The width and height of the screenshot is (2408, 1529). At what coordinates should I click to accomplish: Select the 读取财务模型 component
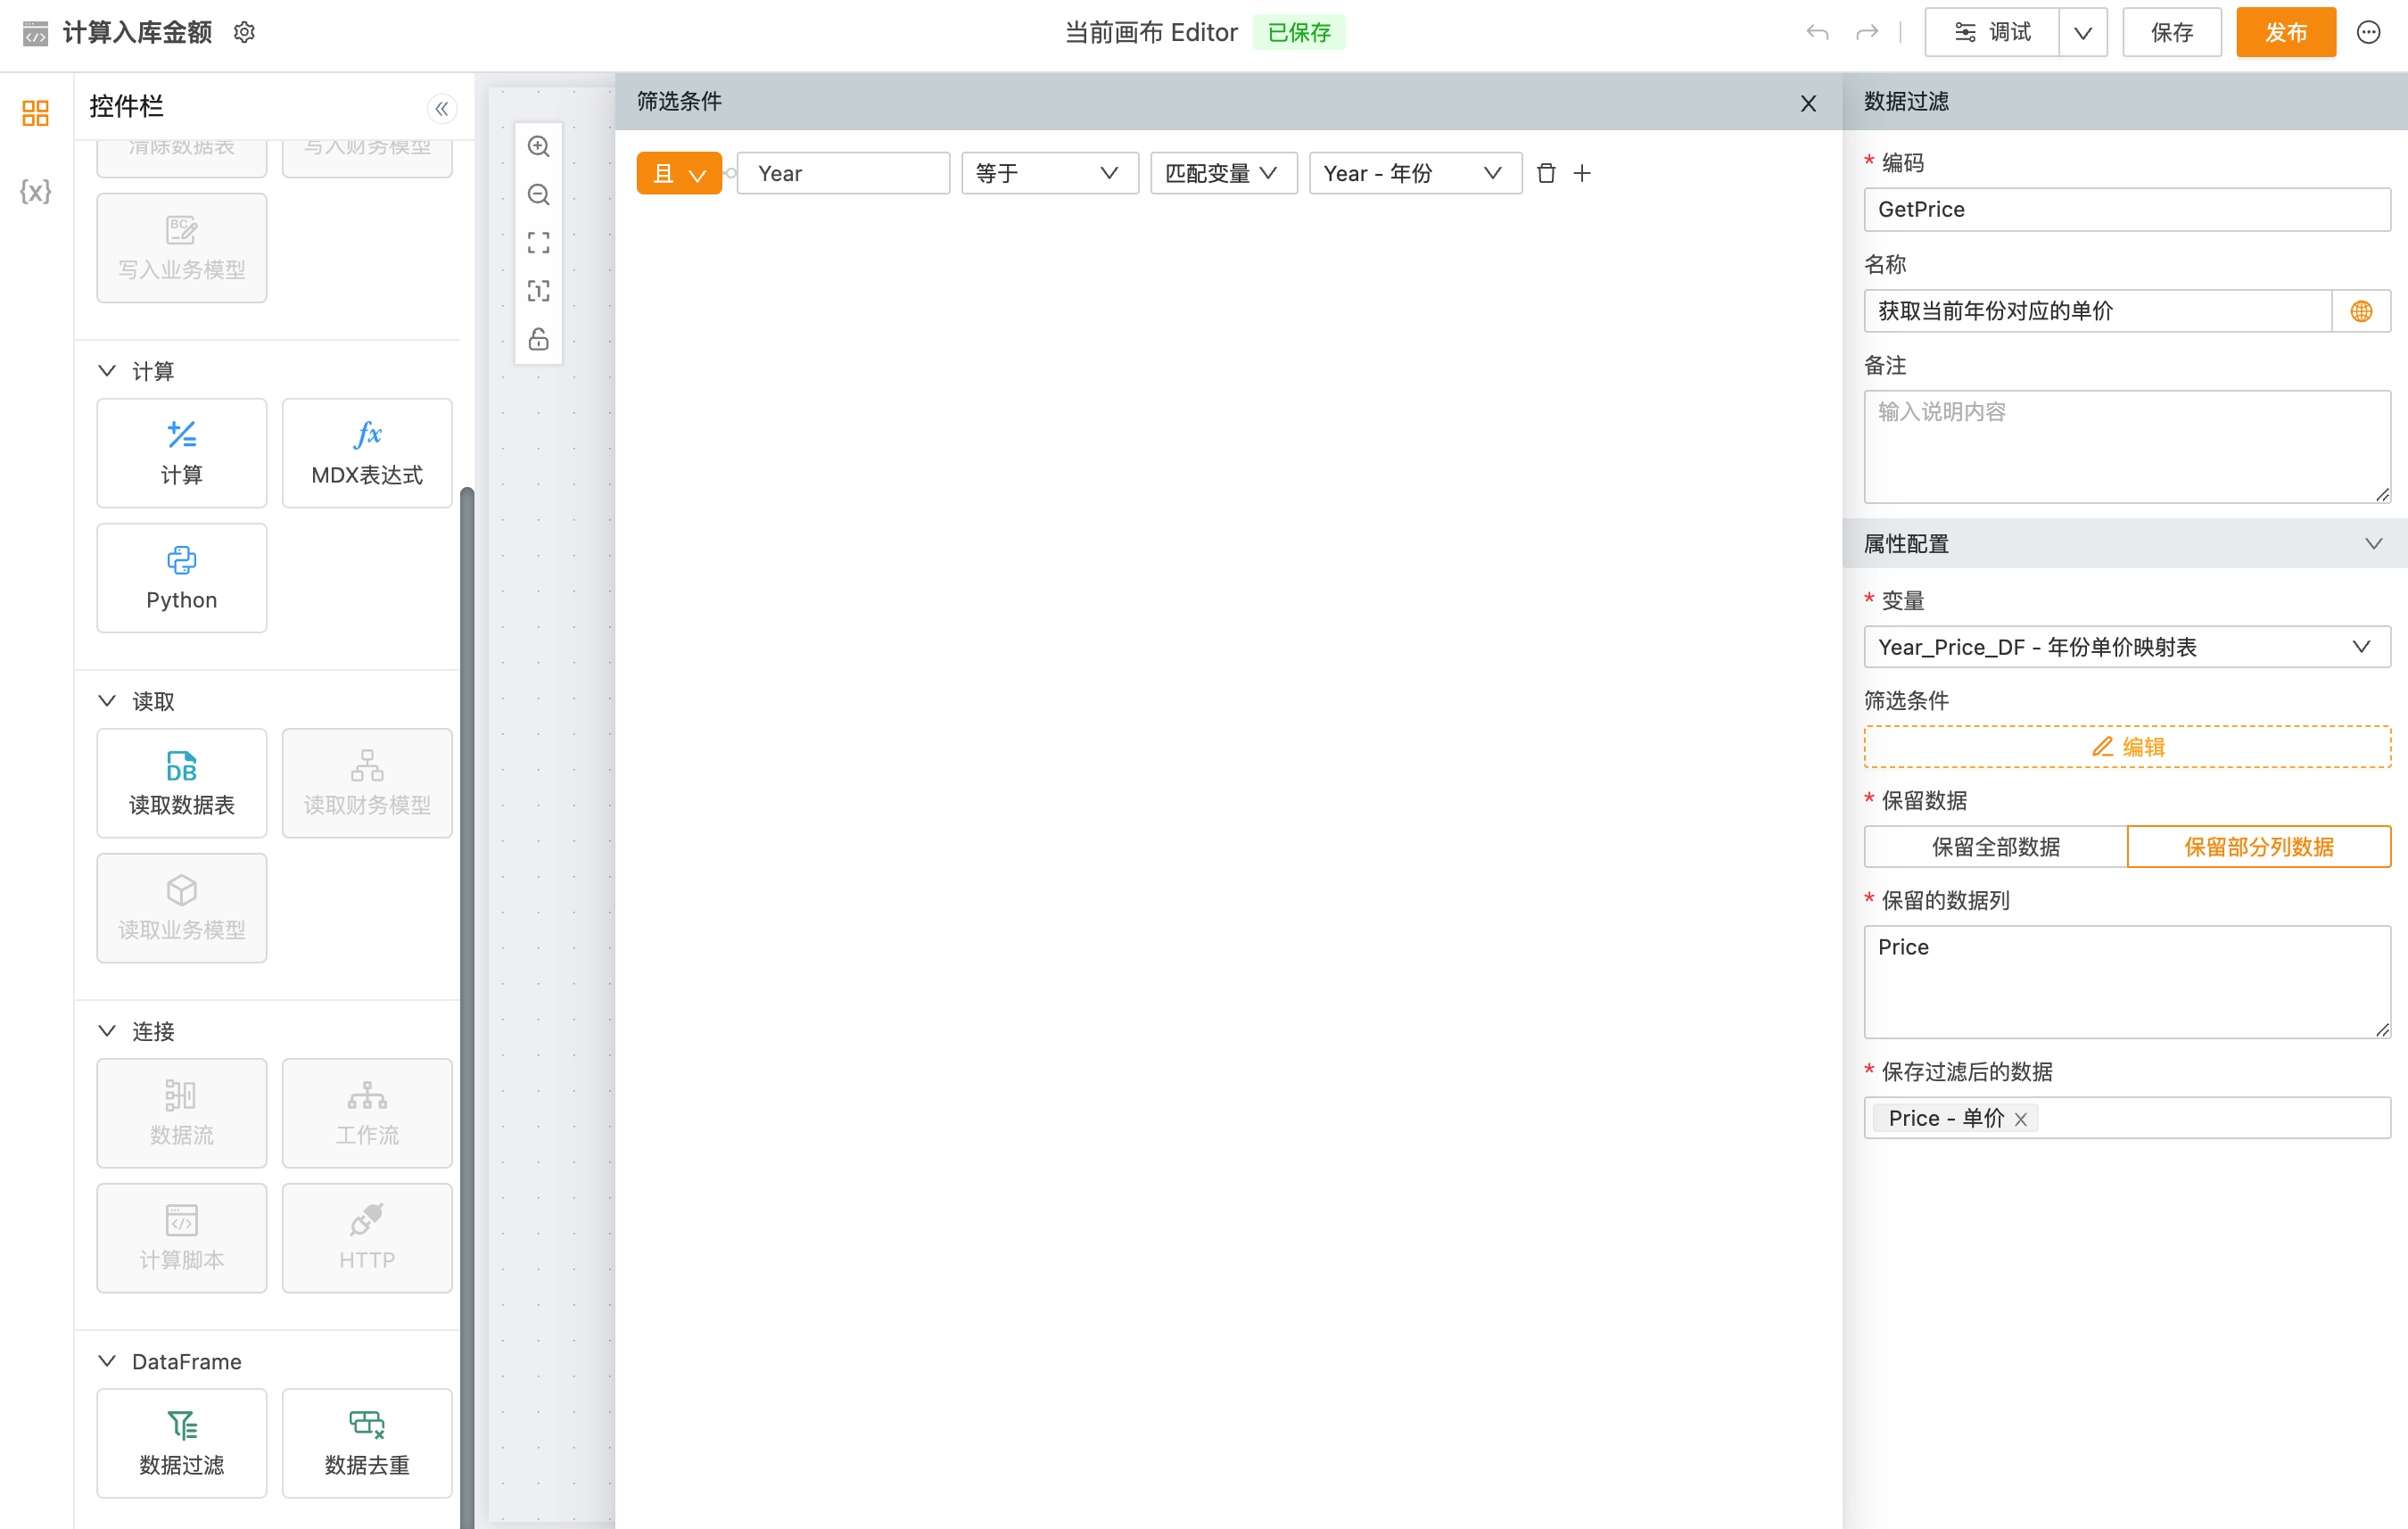pos(367,783)
